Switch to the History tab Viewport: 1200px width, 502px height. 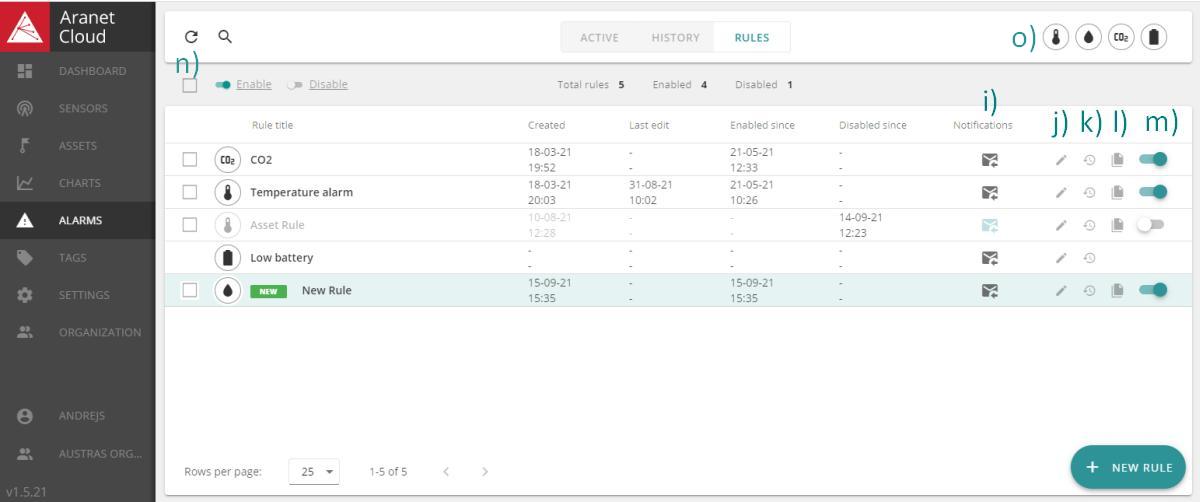tap(675, 37)
